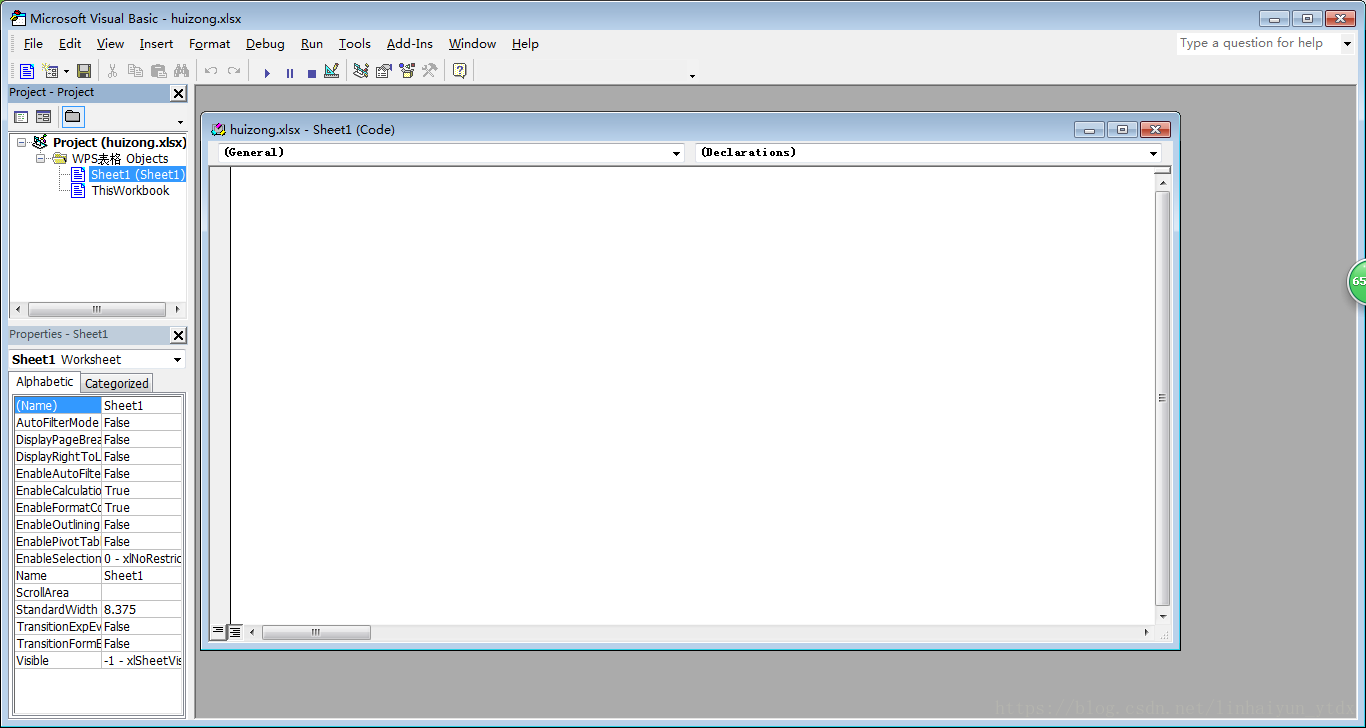The image size is (1366, 728).
Task: Select the (Name) property row
Action: [x=98, y=406]
